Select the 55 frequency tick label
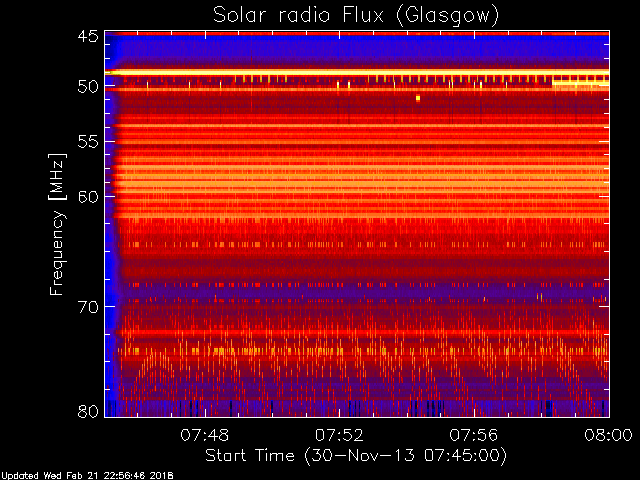 [88, 142]
